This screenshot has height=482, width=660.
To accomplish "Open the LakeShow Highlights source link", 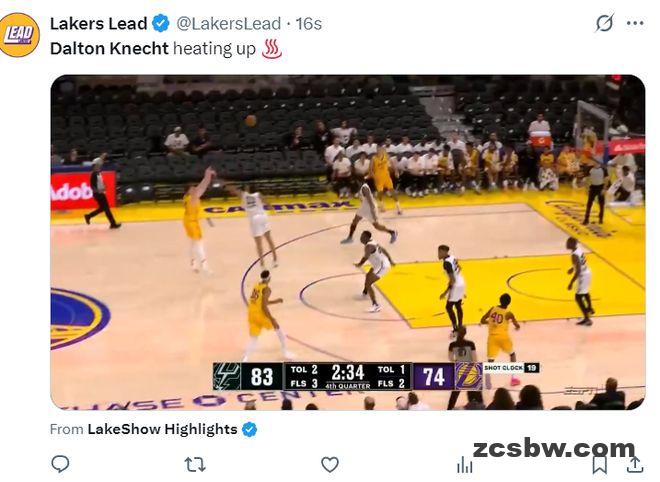I will pyautogui.click(x=162, y=429).
